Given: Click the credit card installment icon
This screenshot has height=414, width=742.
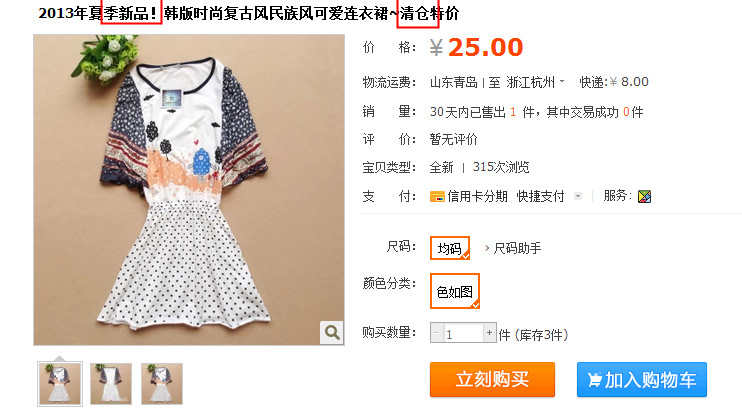Looking at the screenshot, I should click(x=437, y=196).
